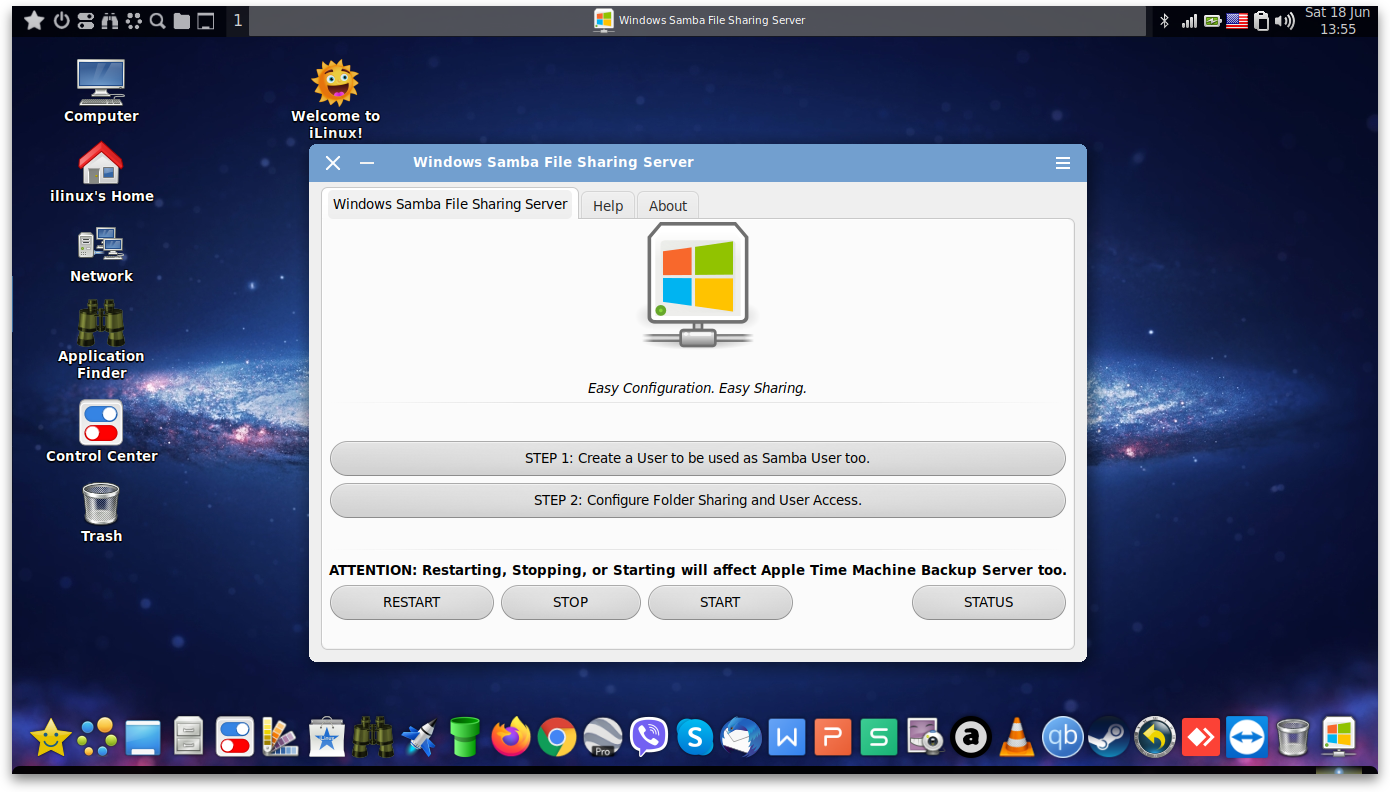Image resolution: width=1390 pixels, height=792 pixels.
Task: Open the rocket launcher icon in the dock
Action: (x=419, y=738)
